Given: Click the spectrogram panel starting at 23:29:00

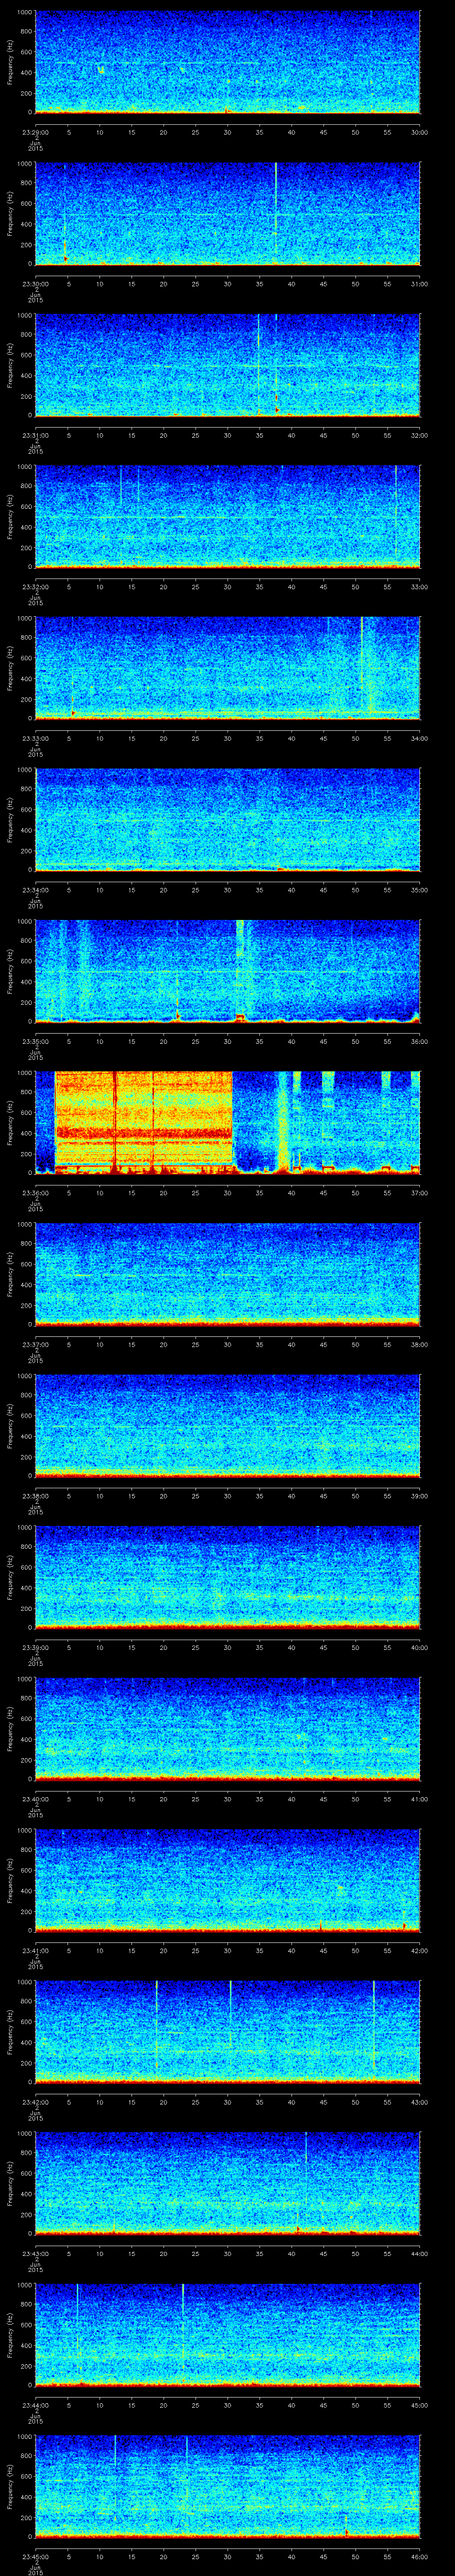Looking at the screenshot, I should pos(227,62).
